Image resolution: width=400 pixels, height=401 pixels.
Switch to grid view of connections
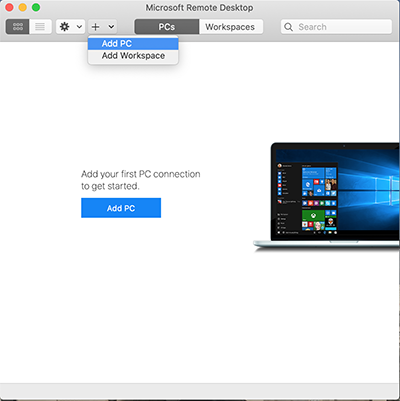click(18, 27)
